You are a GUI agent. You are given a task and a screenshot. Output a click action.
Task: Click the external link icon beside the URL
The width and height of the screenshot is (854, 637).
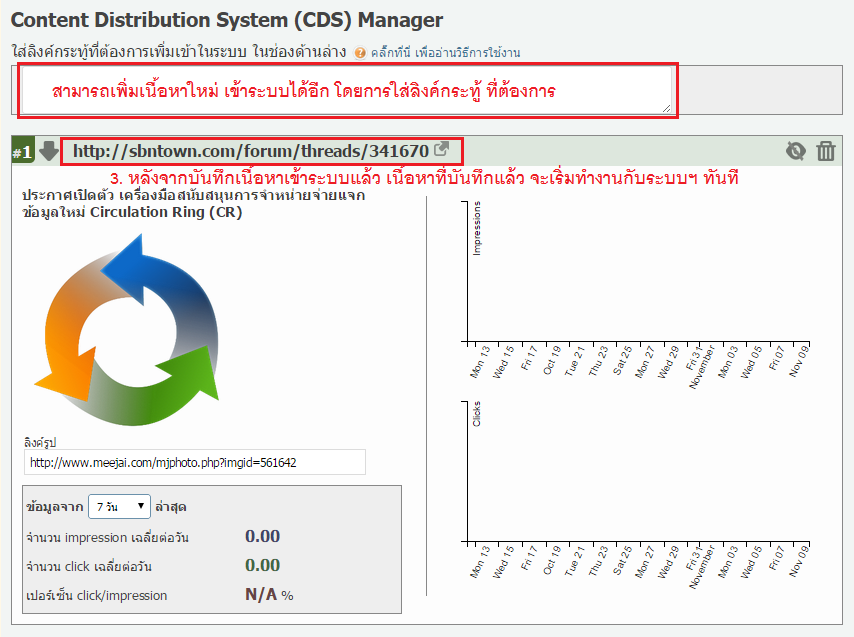pyautogui.click(x=441, y=151)
